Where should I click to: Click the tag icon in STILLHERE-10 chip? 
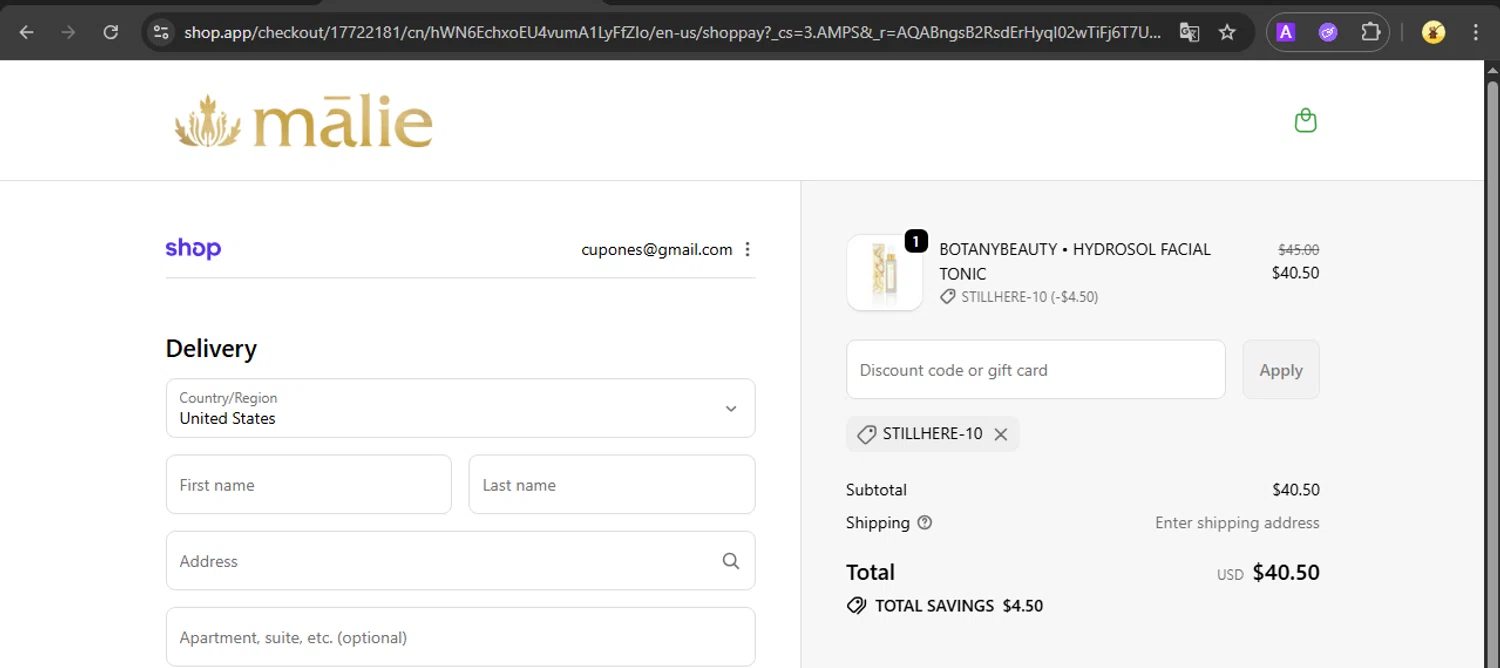coord(867,434)
